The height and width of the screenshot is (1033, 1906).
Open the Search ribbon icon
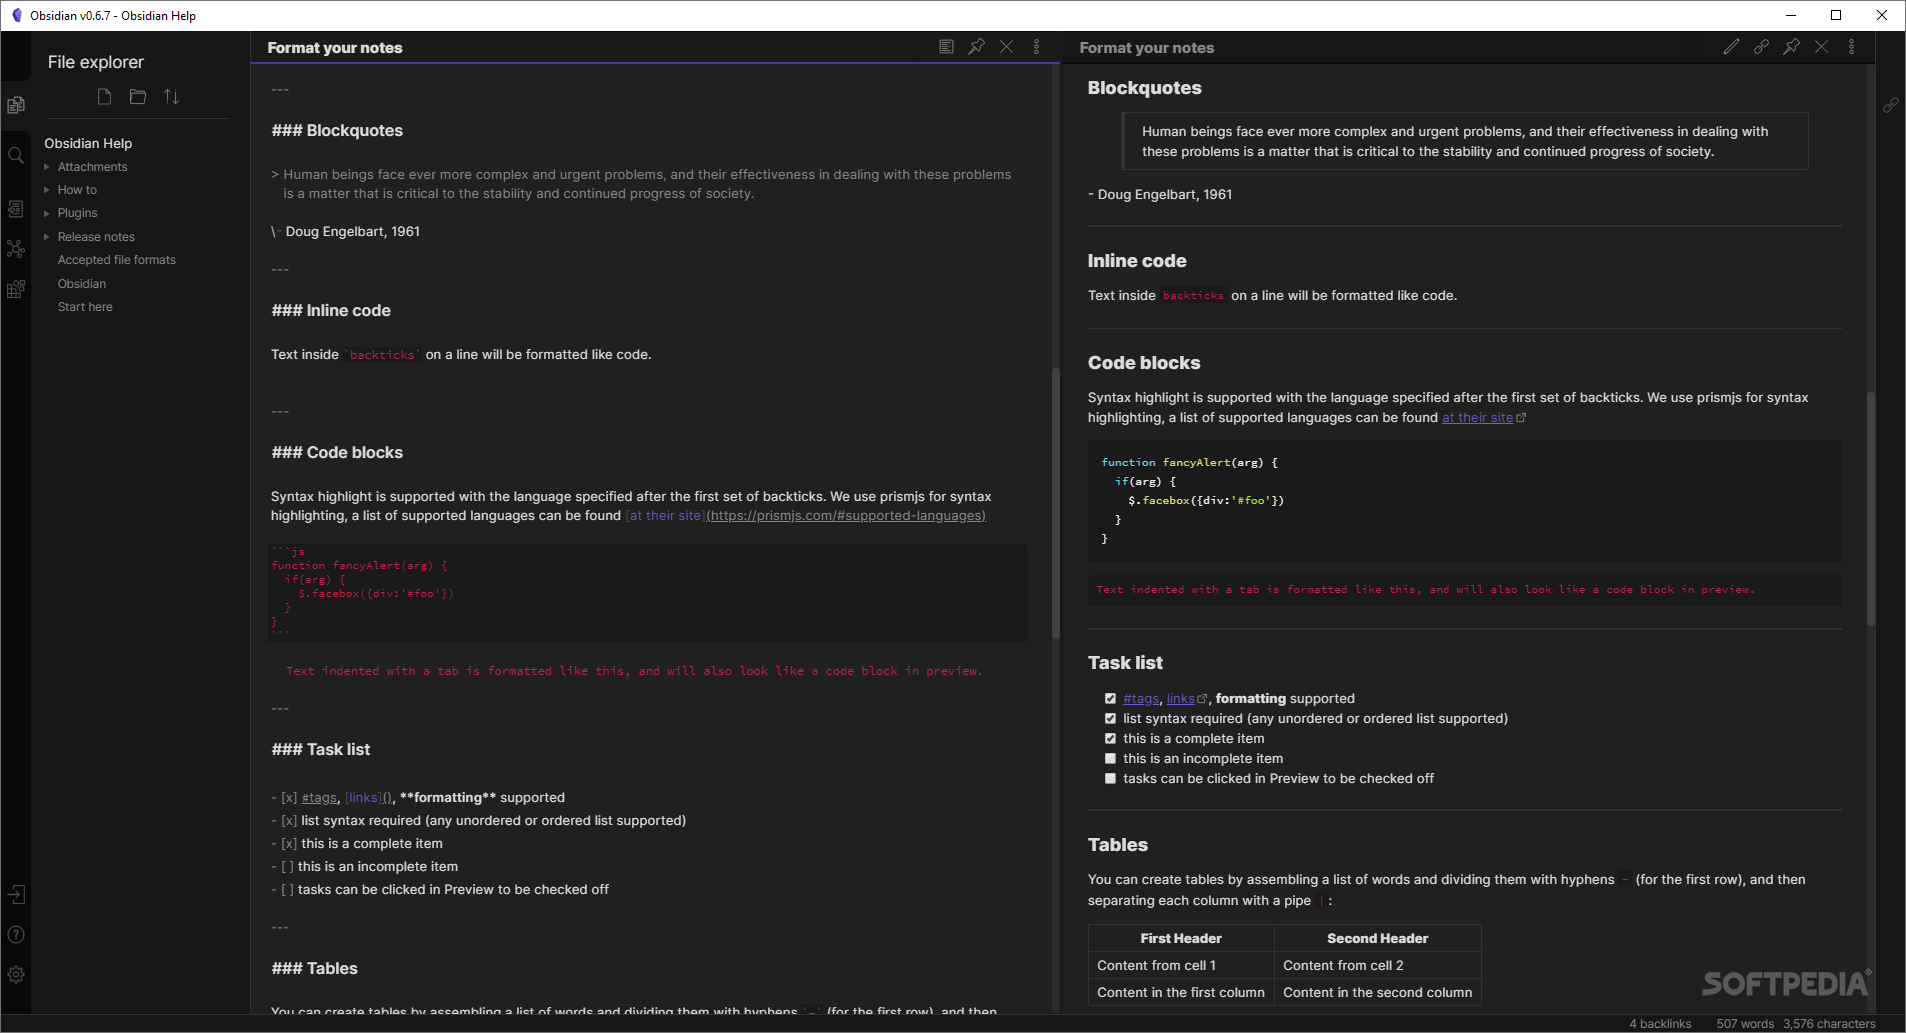(16, 155)
